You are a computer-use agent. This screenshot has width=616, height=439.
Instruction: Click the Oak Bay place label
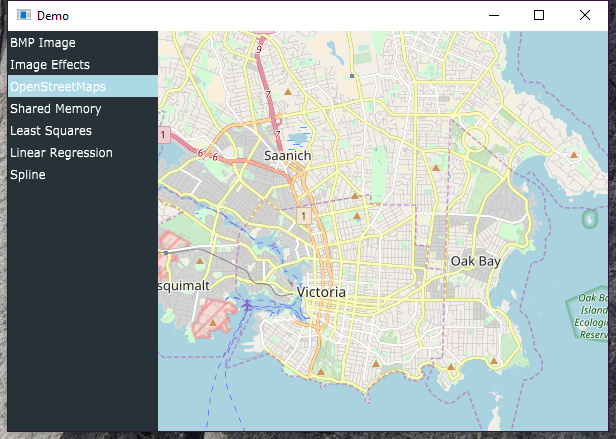(x=475, y=261)
